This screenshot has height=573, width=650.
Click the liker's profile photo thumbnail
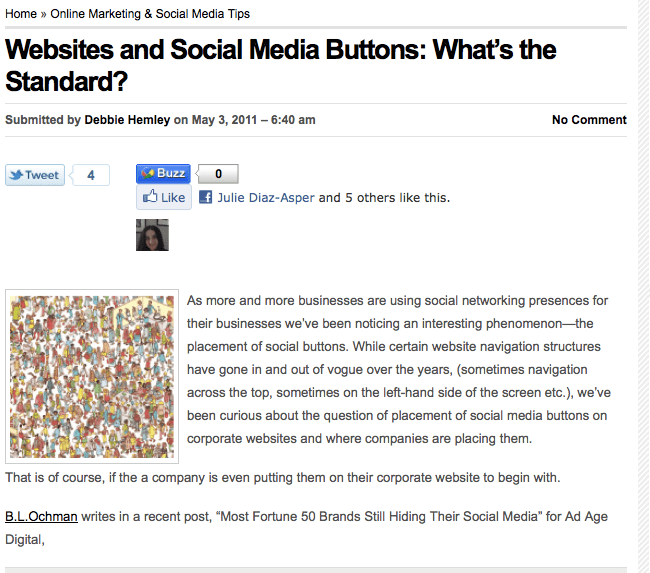tap(152, 235)
